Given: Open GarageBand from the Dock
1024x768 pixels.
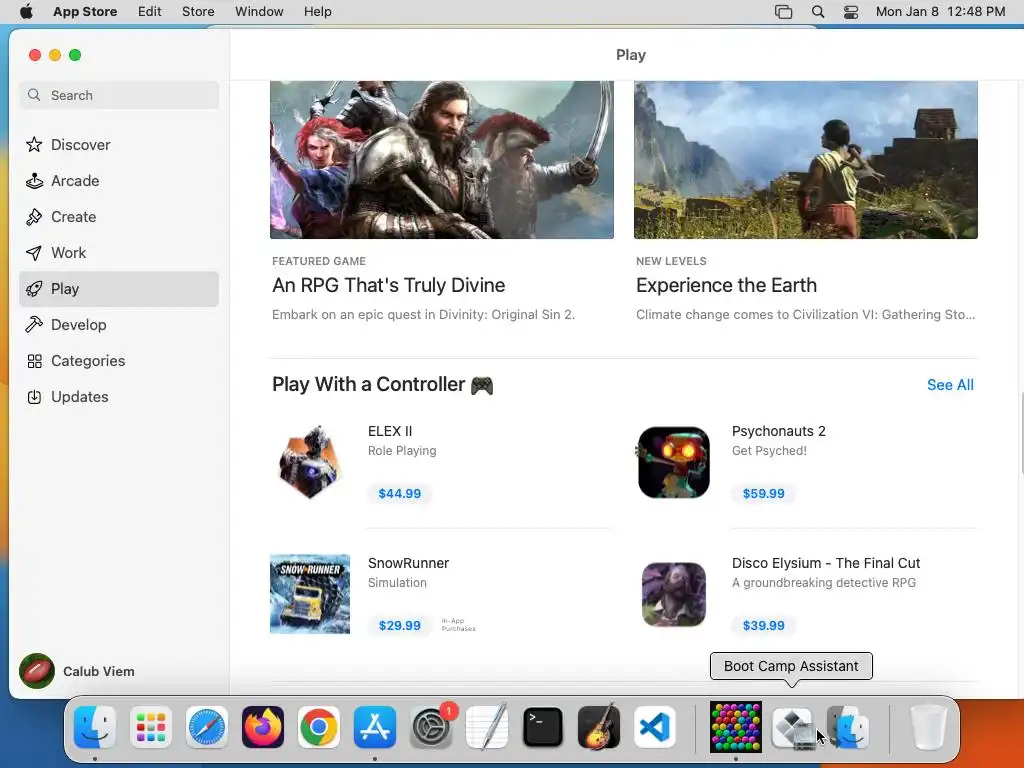Looking at the screenshot, I should [x=599, y=727].
